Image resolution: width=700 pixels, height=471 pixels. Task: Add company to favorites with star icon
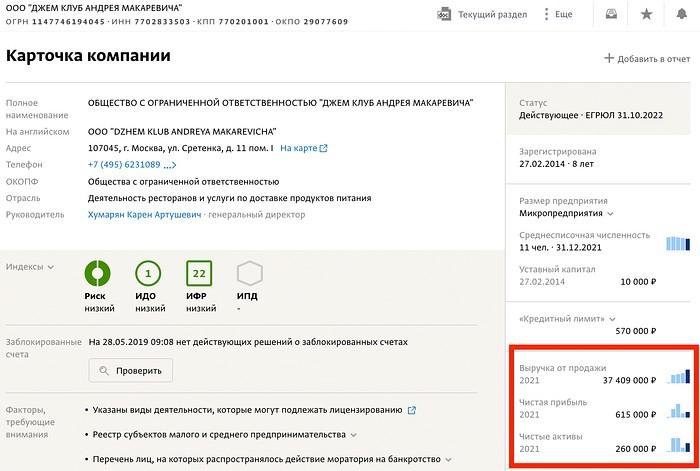coord(646,14)
